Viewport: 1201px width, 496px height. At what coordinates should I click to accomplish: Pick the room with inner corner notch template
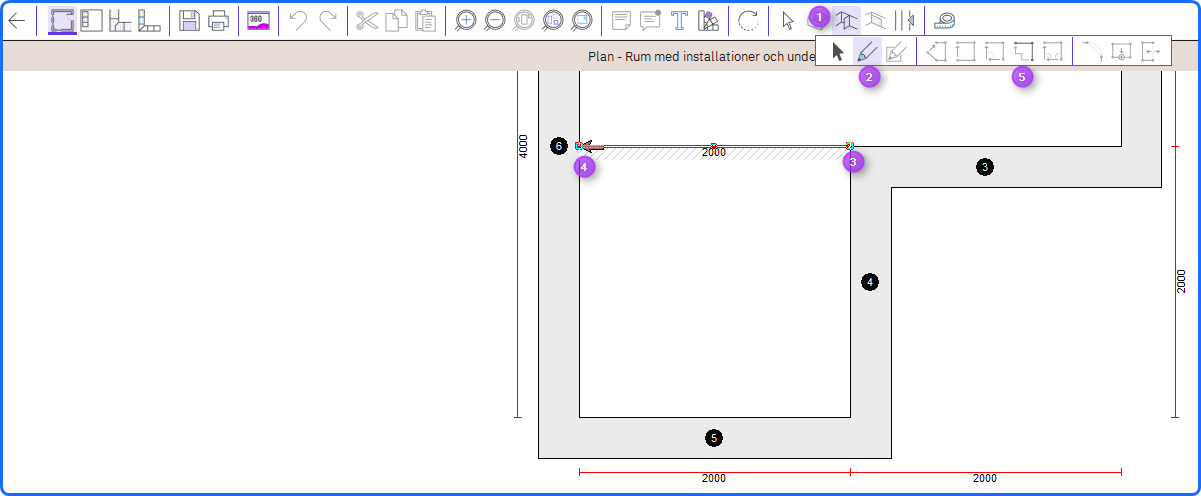[x=994, y=52]
